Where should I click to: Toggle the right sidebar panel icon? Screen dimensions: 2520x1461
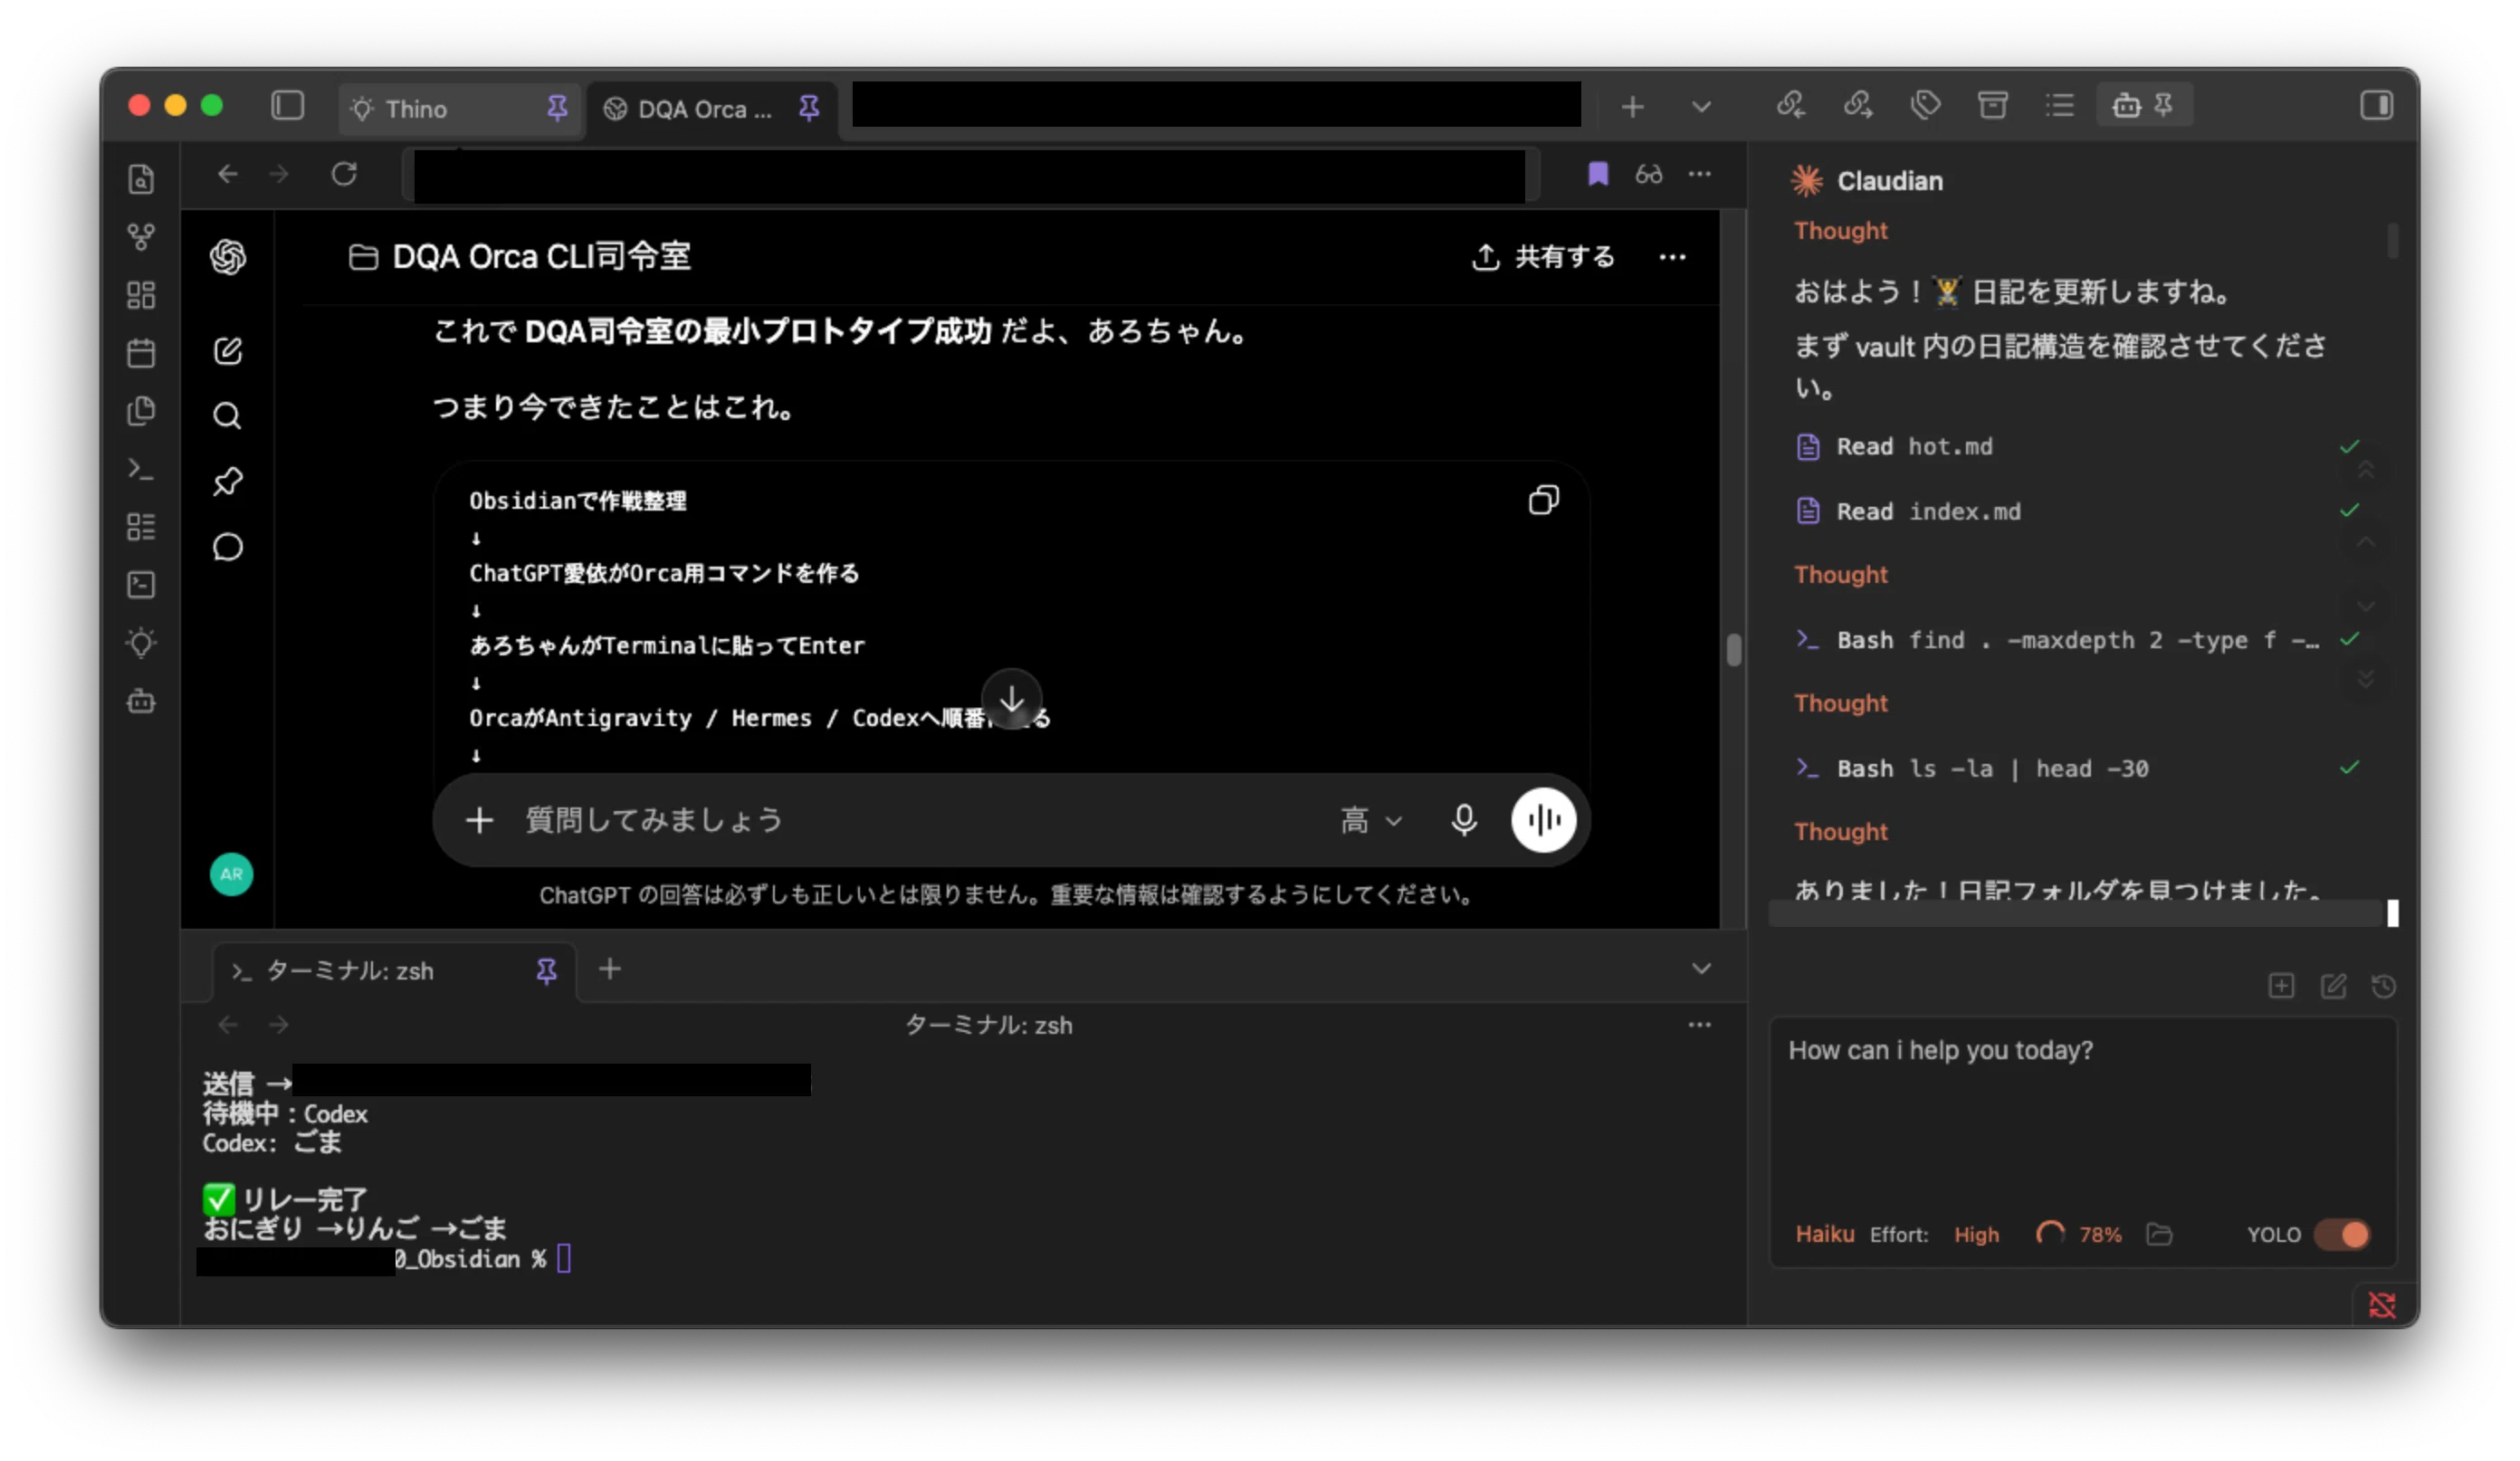click(x=2376, y=105)
